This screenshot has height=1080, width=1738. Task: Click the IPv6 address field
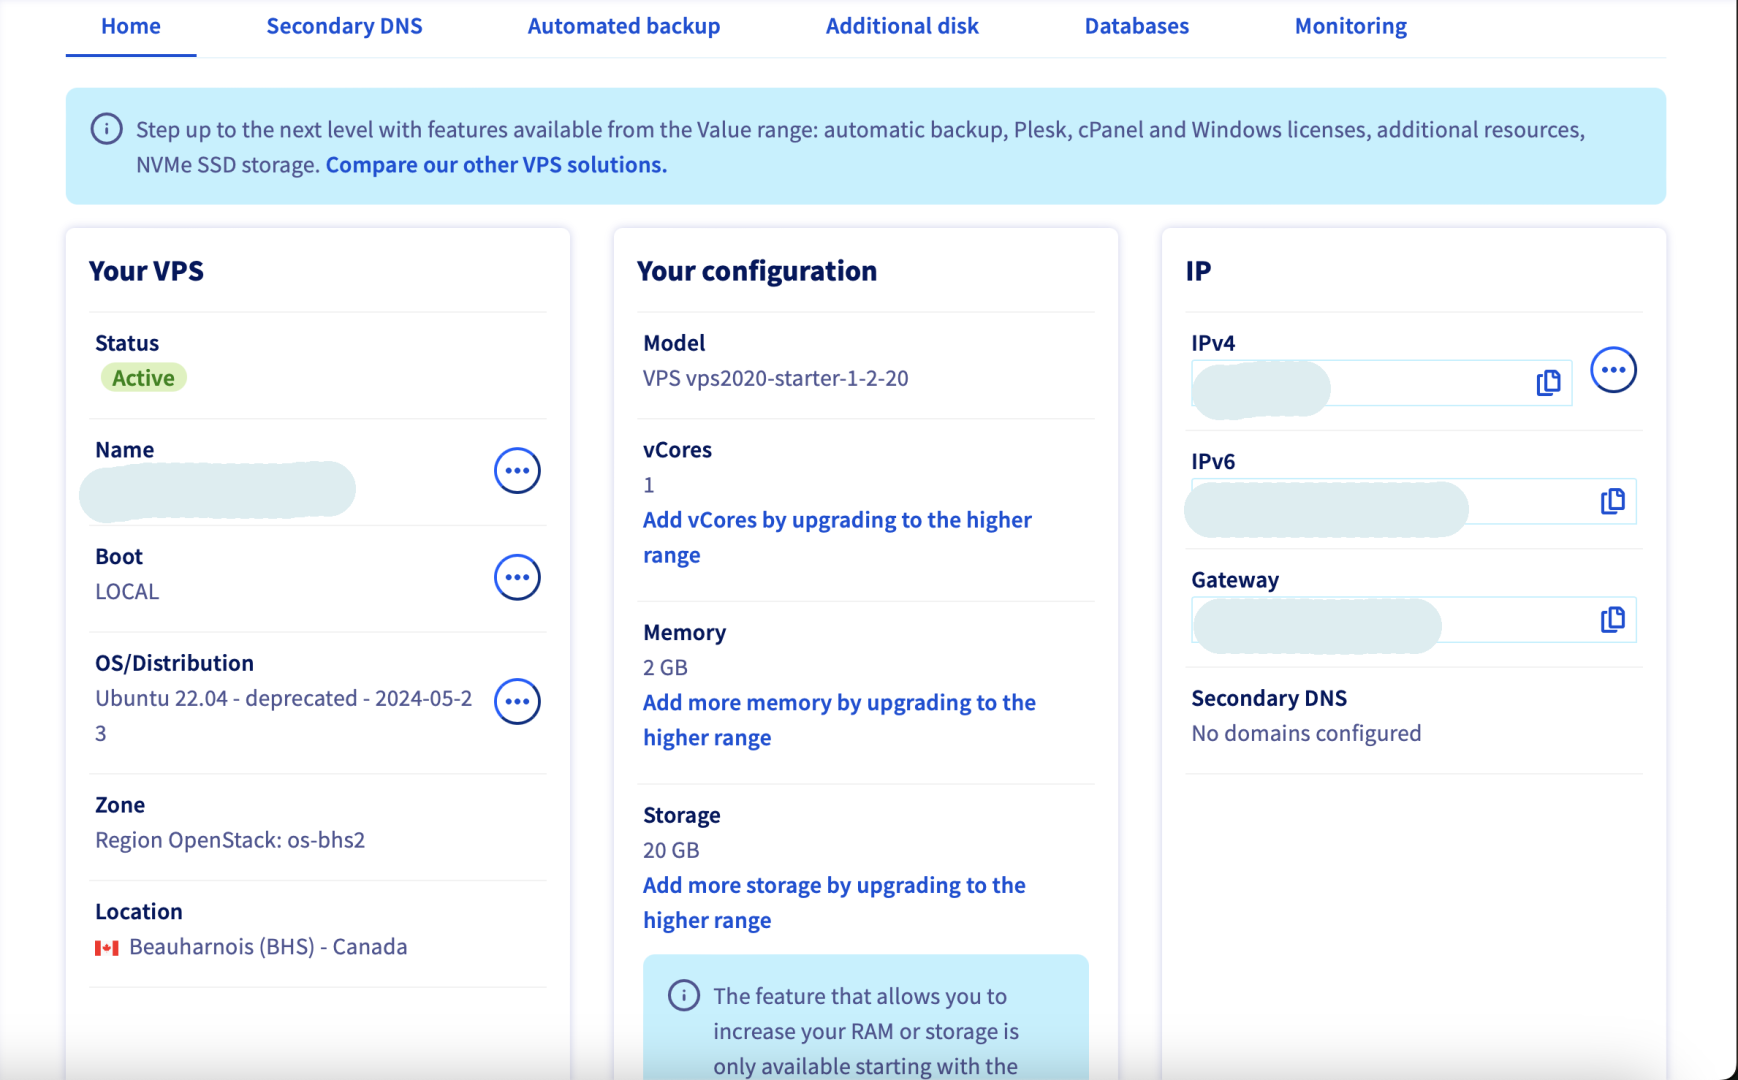(x=1413, y=502)
